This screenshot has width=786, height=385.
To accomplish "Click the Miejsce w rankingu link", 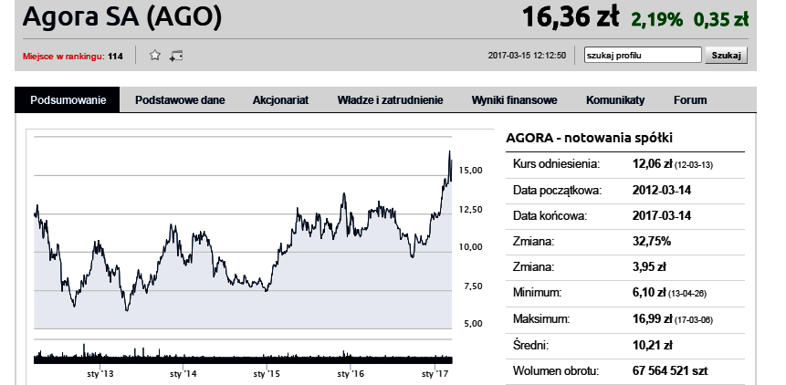I will [x=64, y=56].
